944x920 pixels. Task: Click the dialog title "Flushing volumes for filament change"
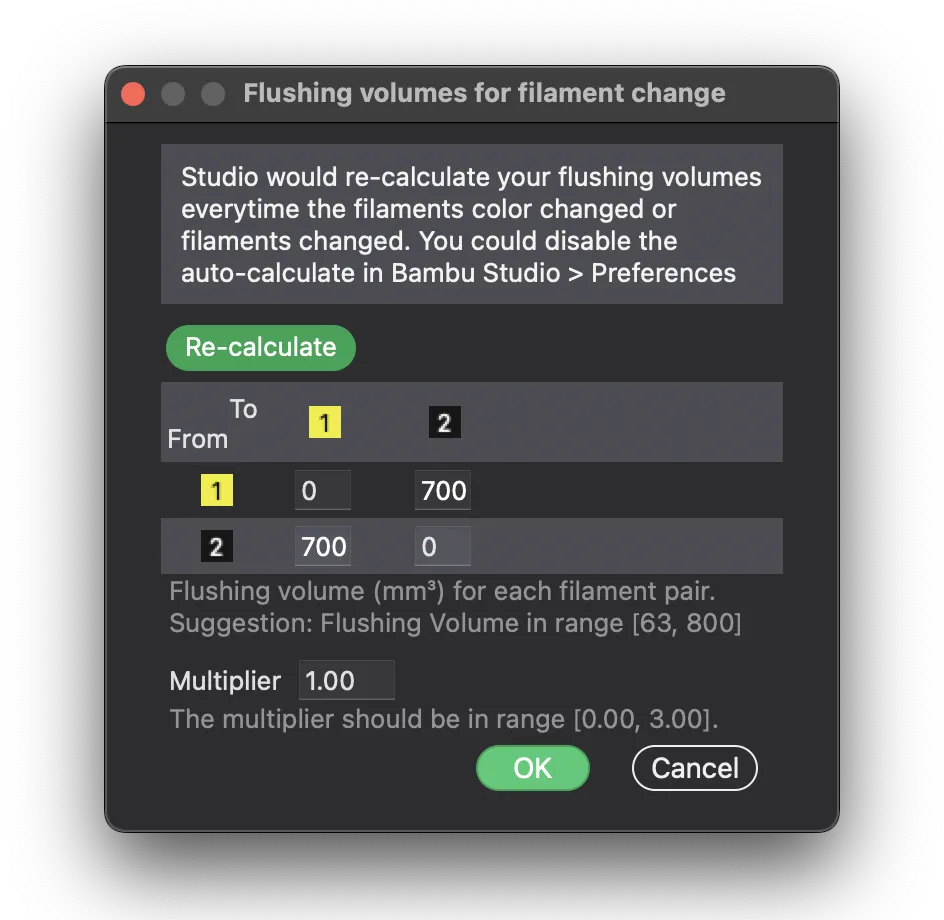[485, 94]
